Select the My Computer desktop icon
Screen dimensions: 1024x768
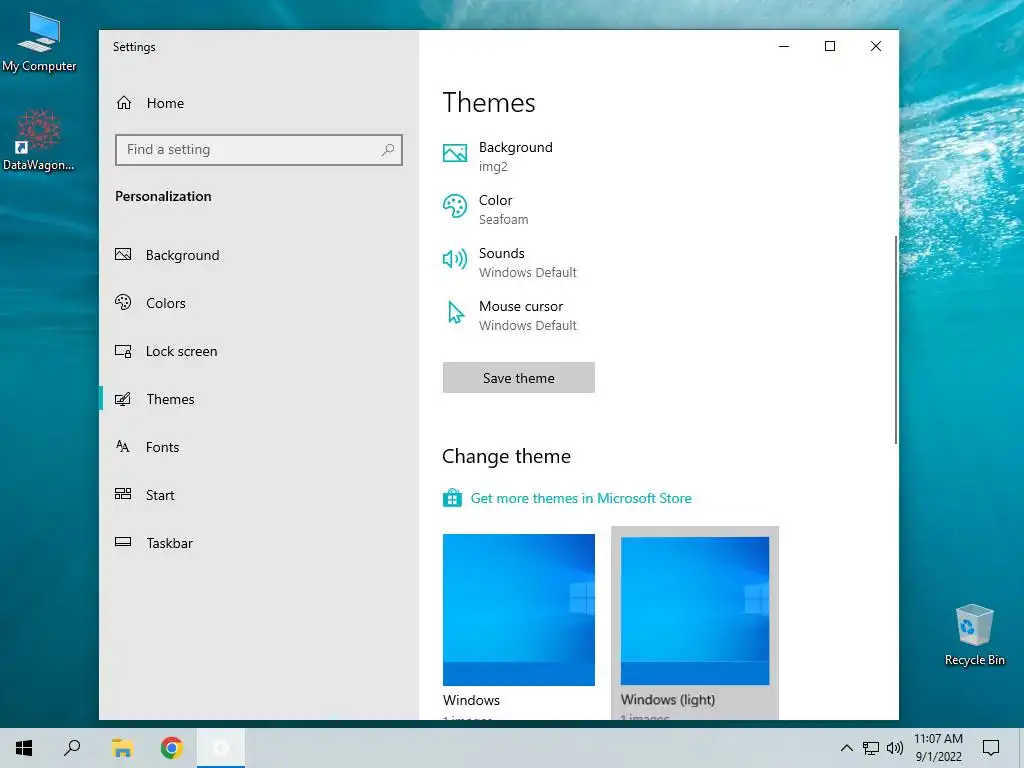[x=39, y=42]
